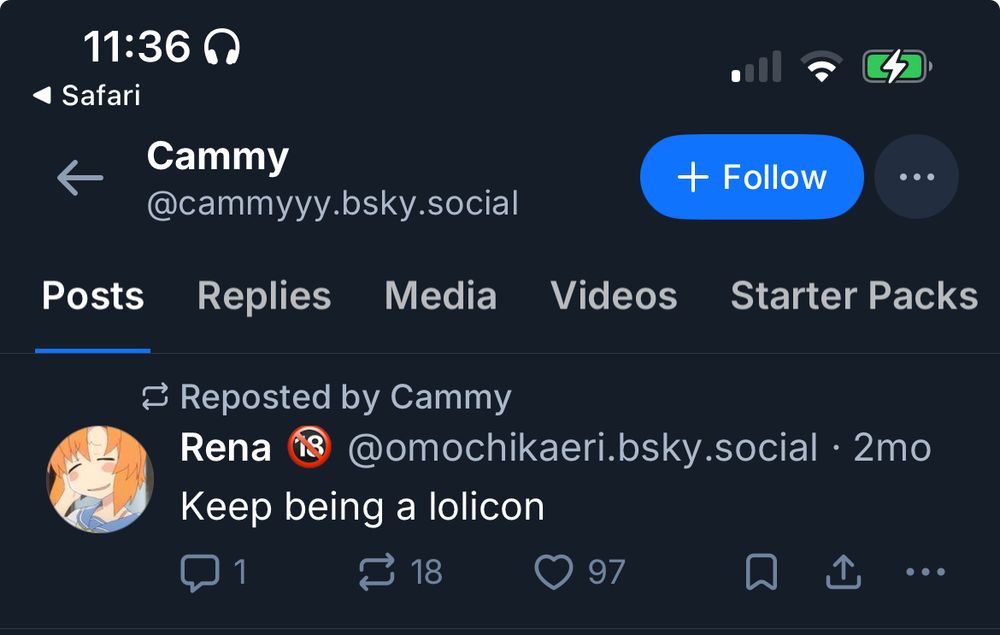View the Starter Packs tab
This screenshot has width=1000, height=635.
(853, 296)
